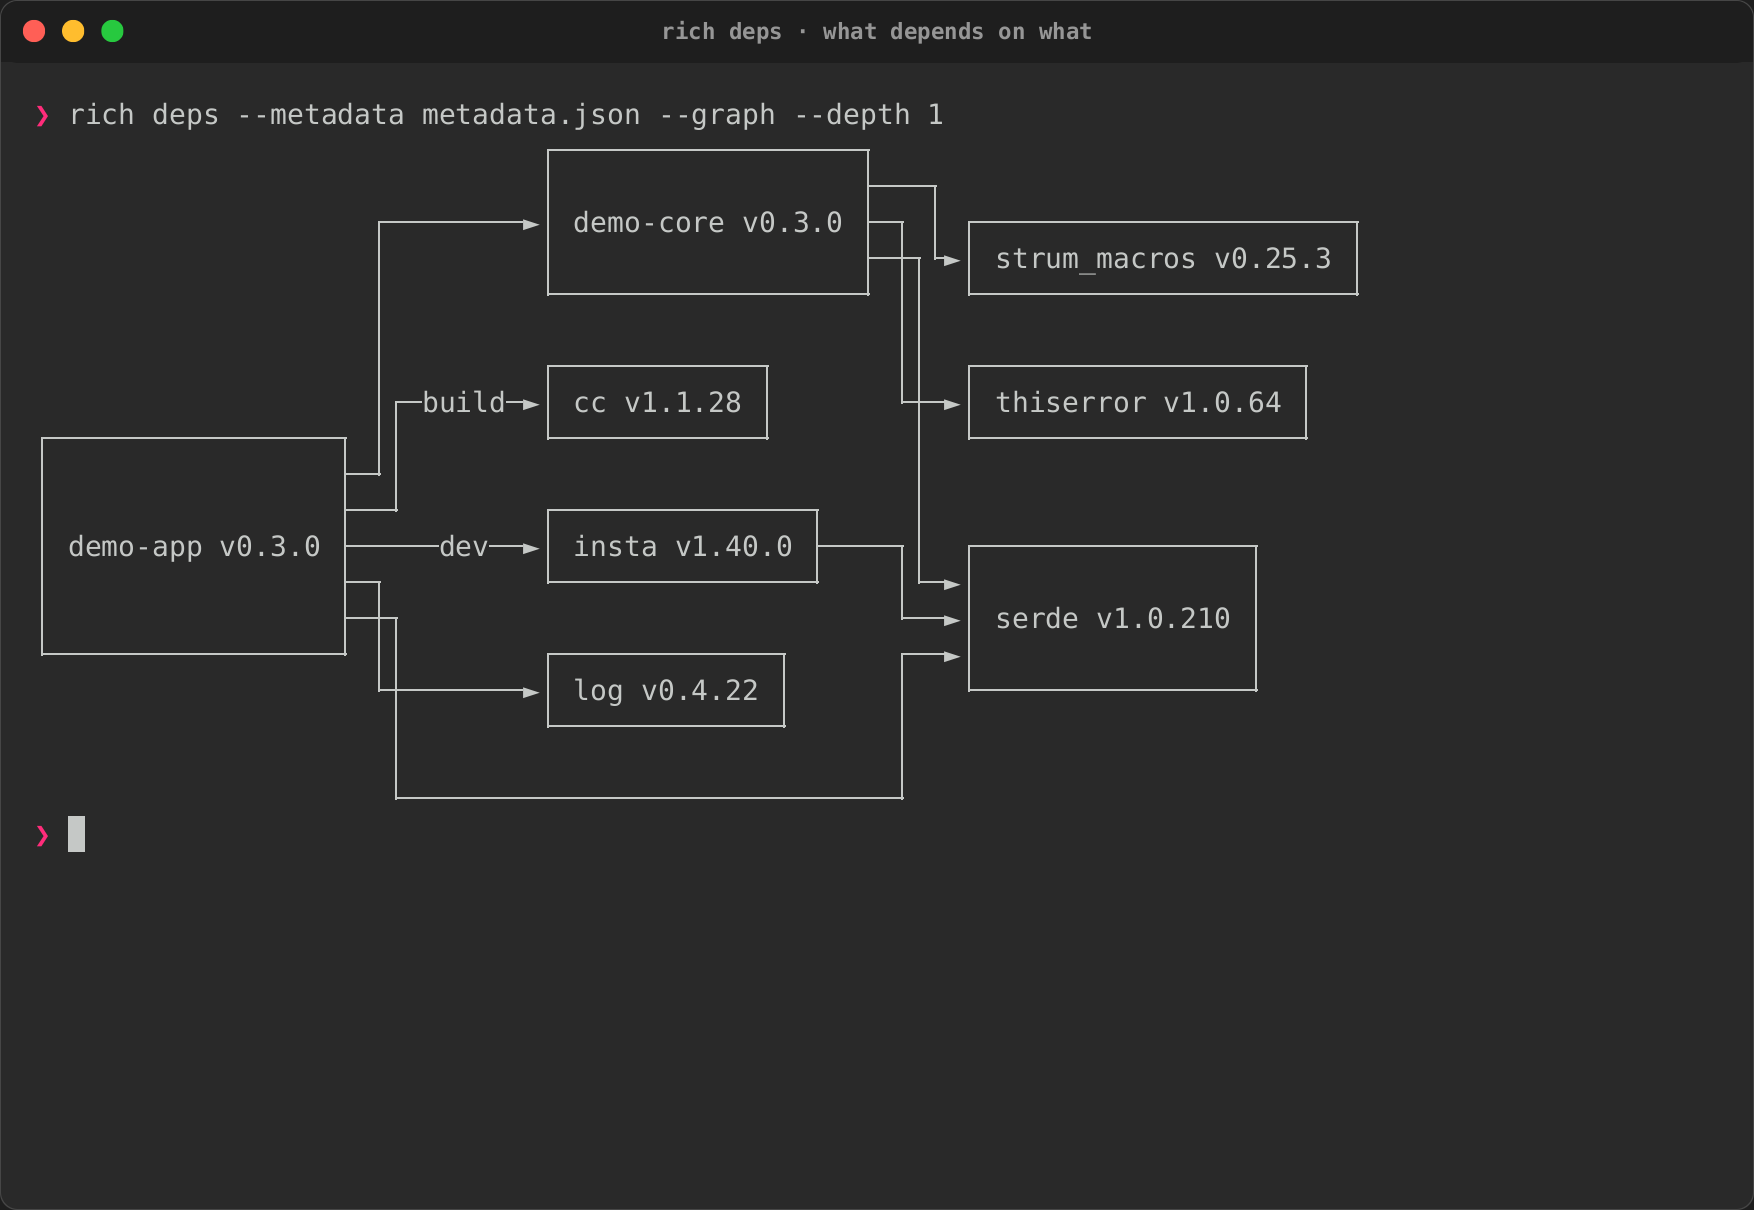Screen dimensions: 1754x1210
Task: Click the block cursor at the empty prompt
Action: [76, 834]
